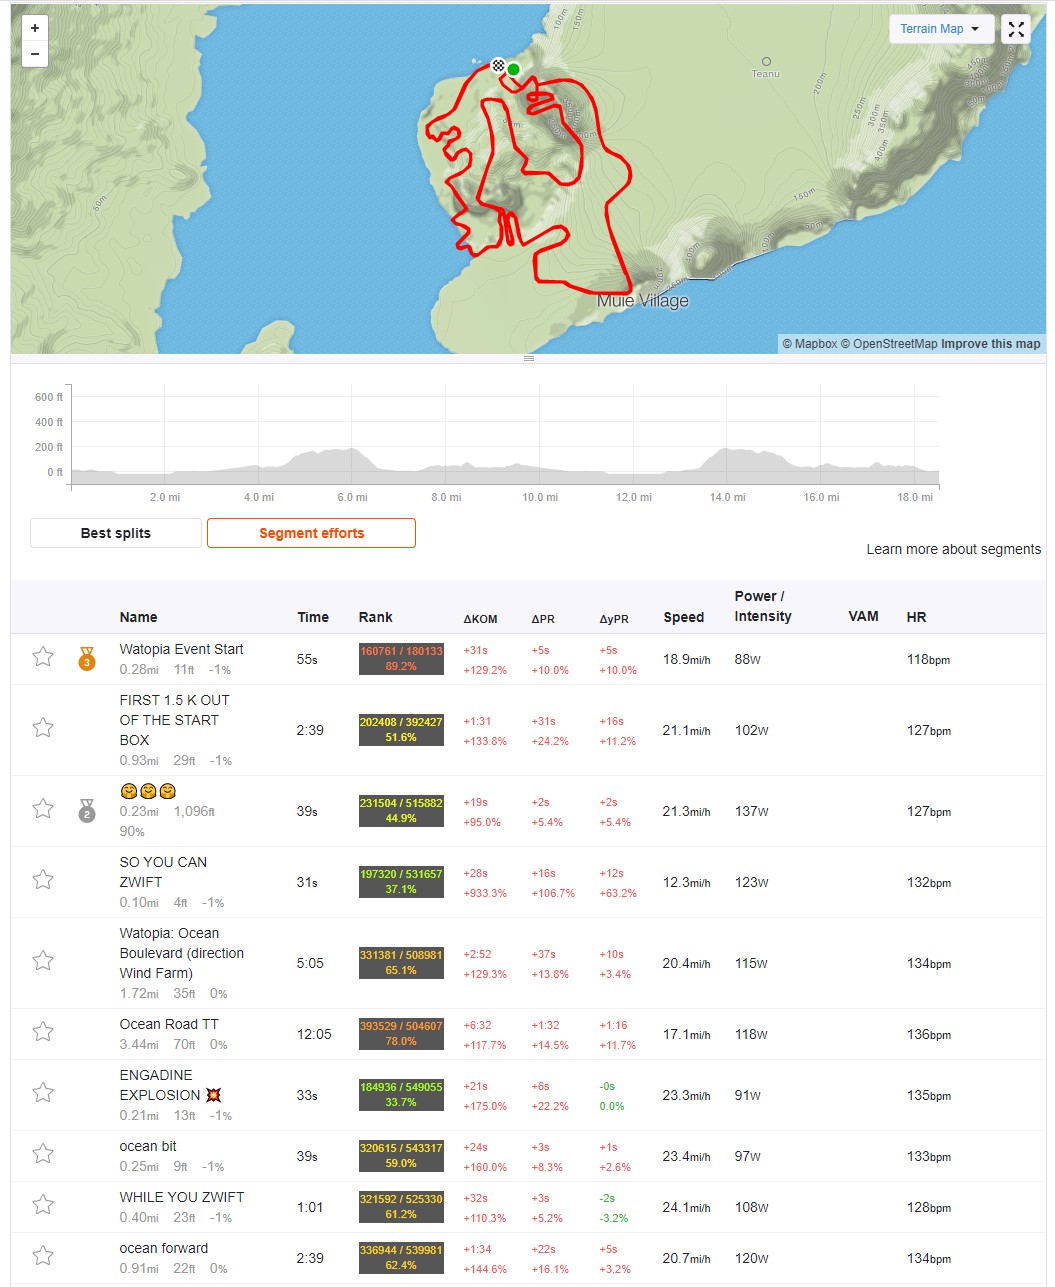Viewport: 1055px width, 1287px height.
Task: Click the bronze third-place medal icon
Action: [x=87, y=658]
